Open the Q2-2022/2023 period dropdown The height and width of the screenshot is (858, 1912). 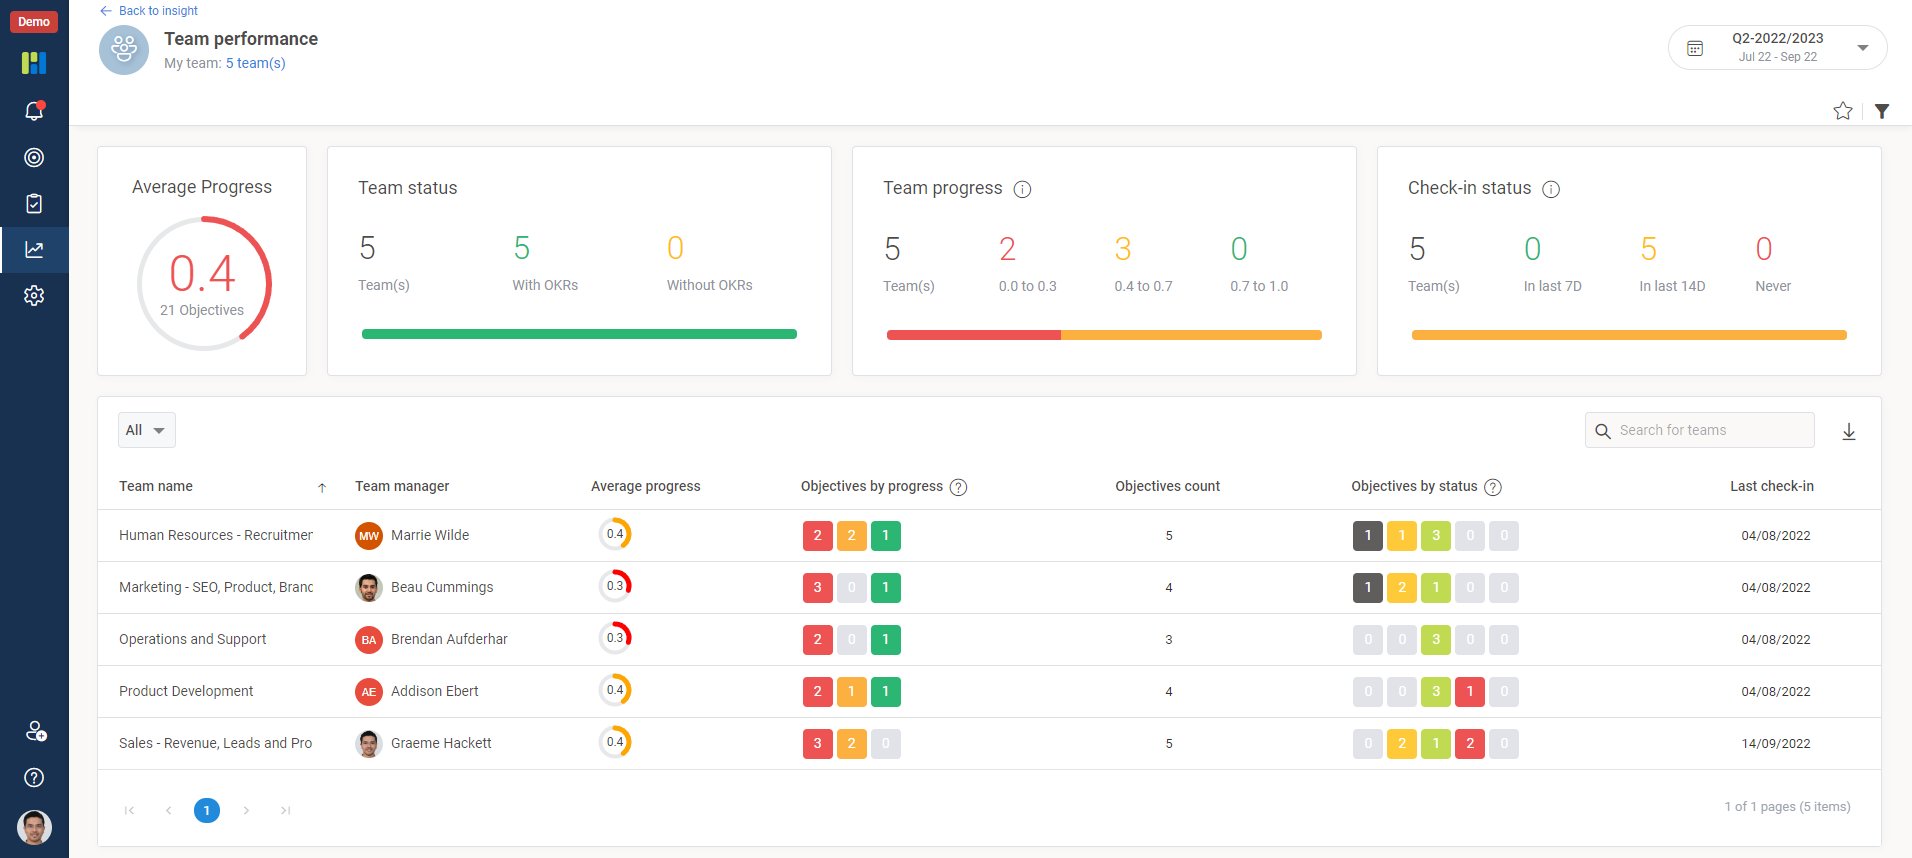click(x=1777, y=47)
